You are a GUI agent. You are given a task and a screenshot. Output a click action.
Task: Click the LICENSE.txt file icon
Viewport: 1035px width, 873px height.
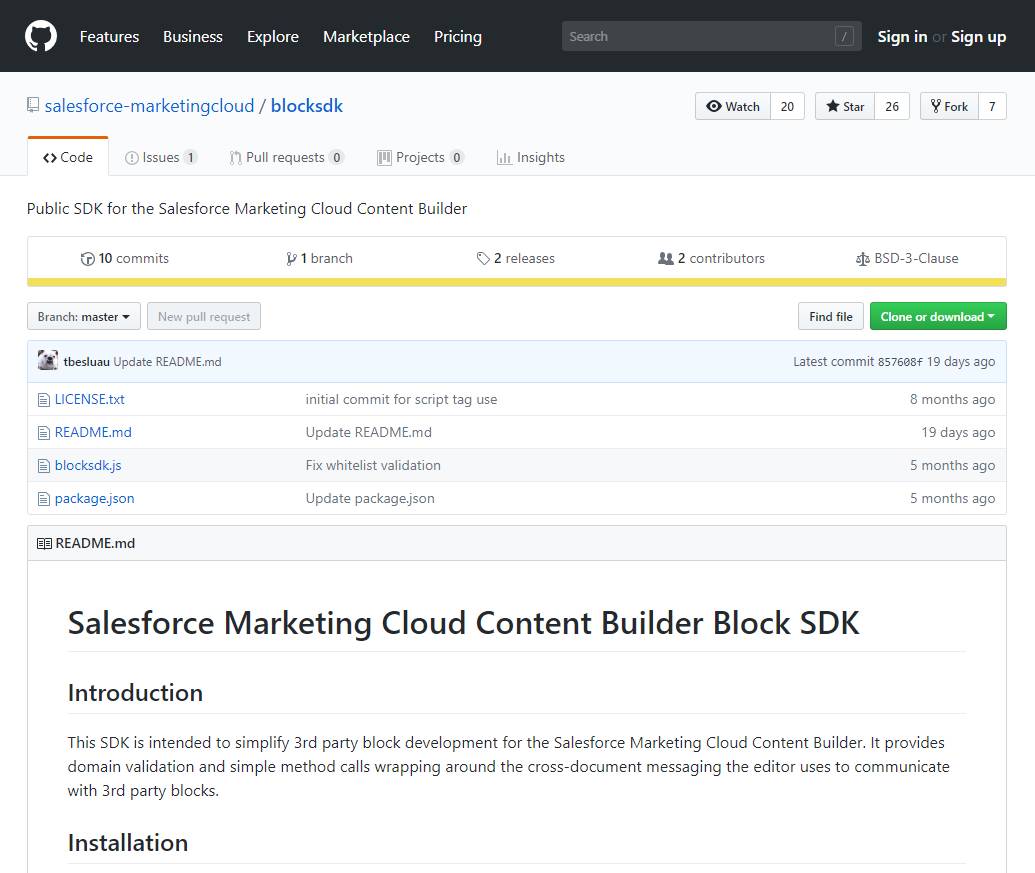tap(43, 400)
